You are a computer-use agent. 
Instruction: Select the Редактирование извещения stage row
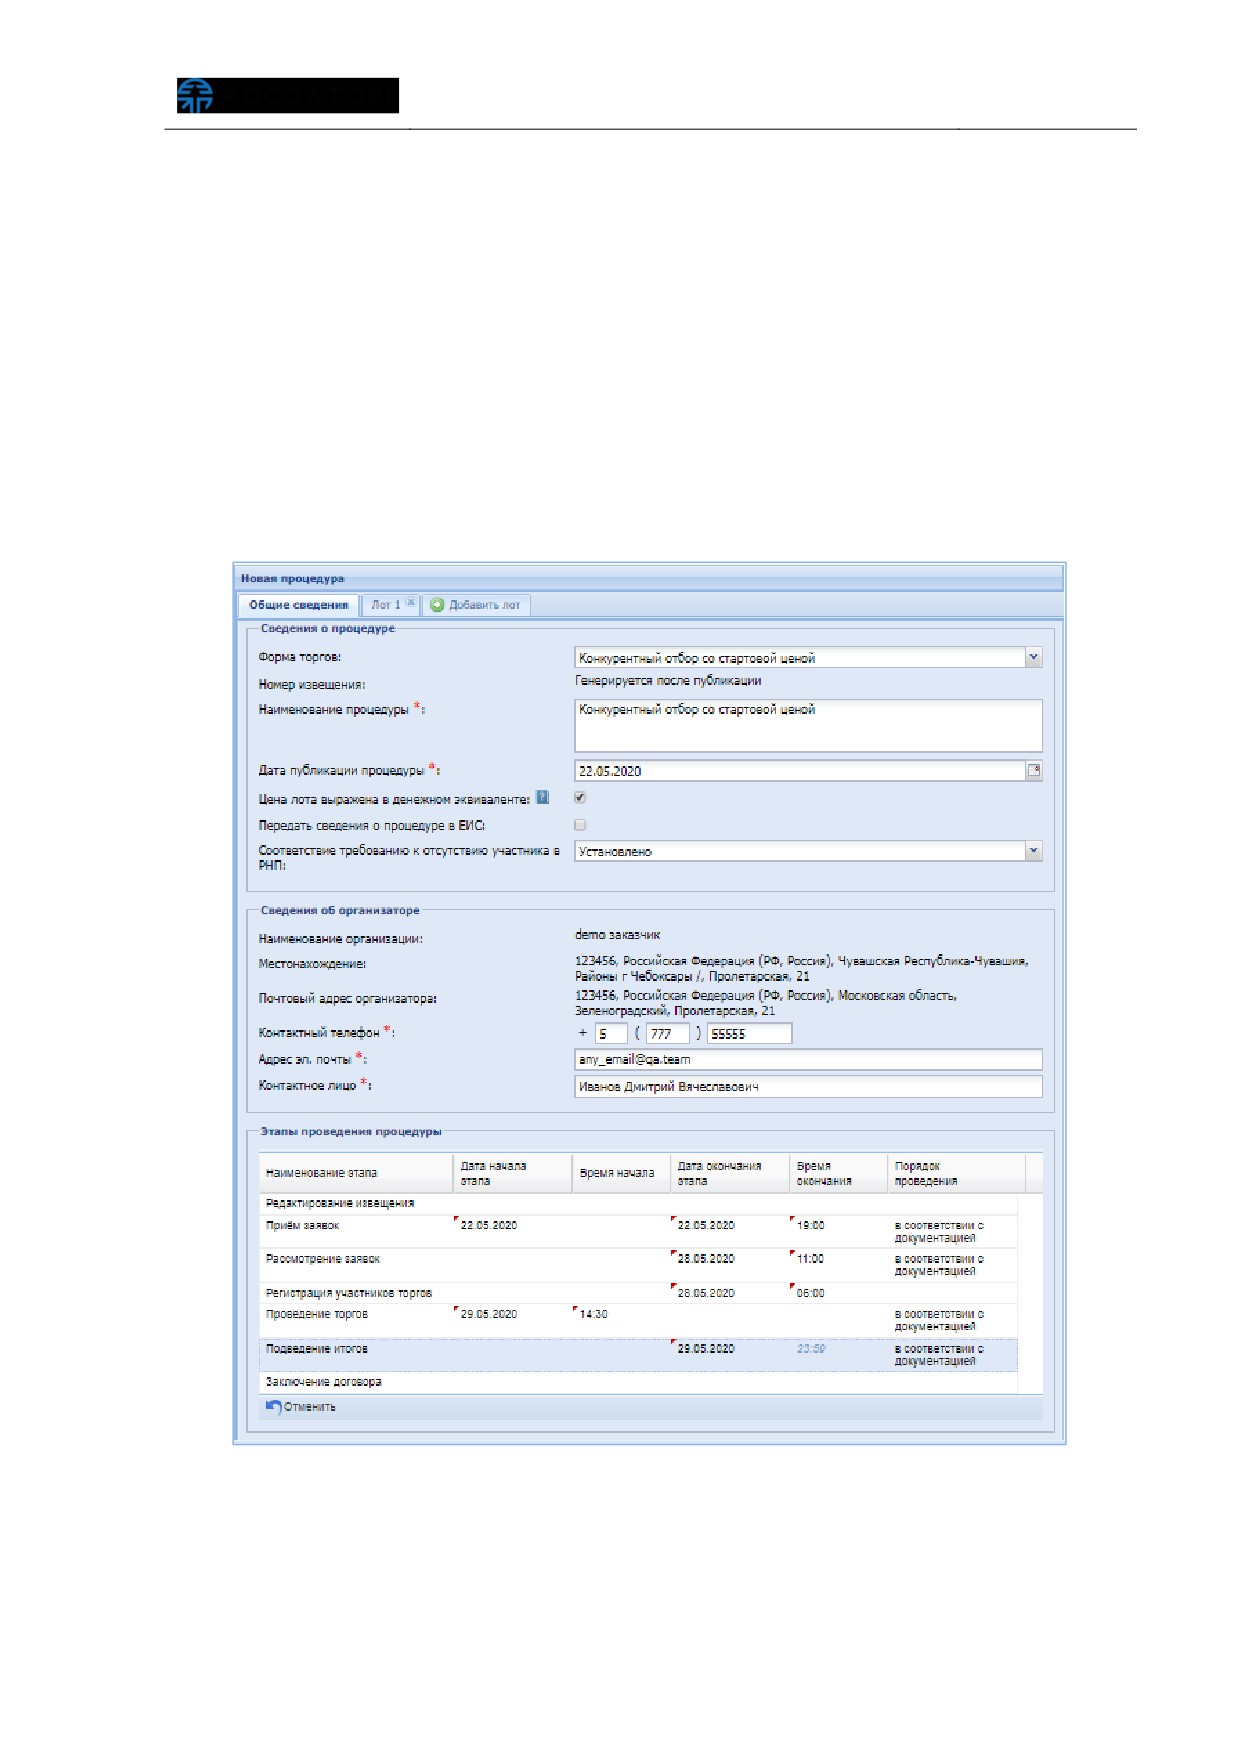pyautogui.click(x=638, y=1203)
